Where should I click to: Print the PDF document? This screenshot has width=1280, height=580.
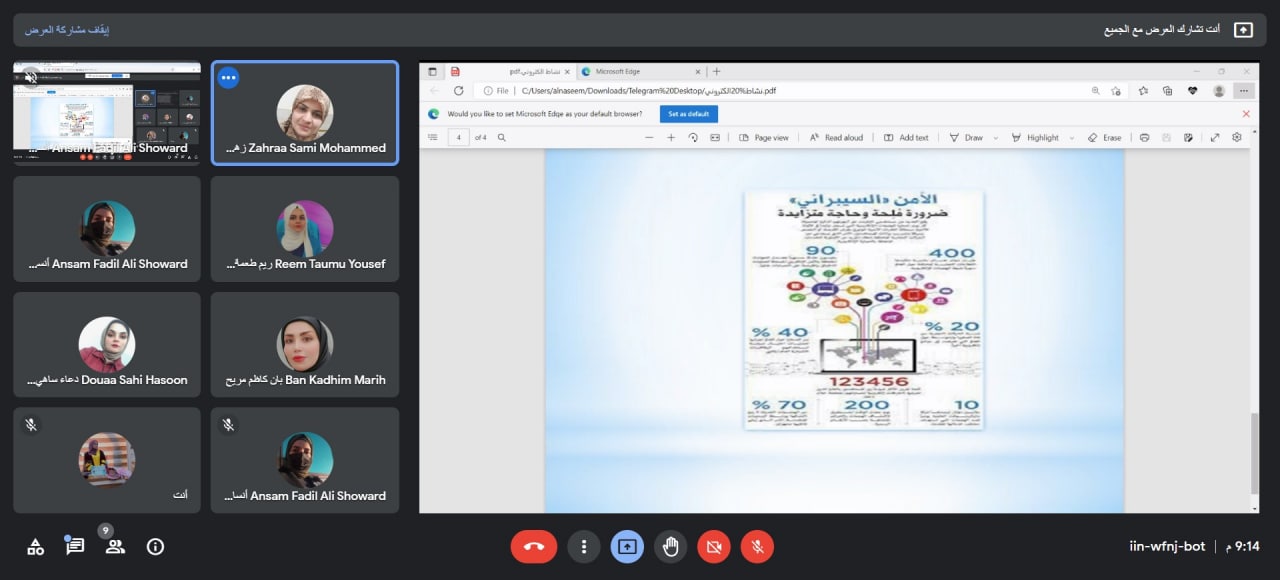click(1144, 137)
